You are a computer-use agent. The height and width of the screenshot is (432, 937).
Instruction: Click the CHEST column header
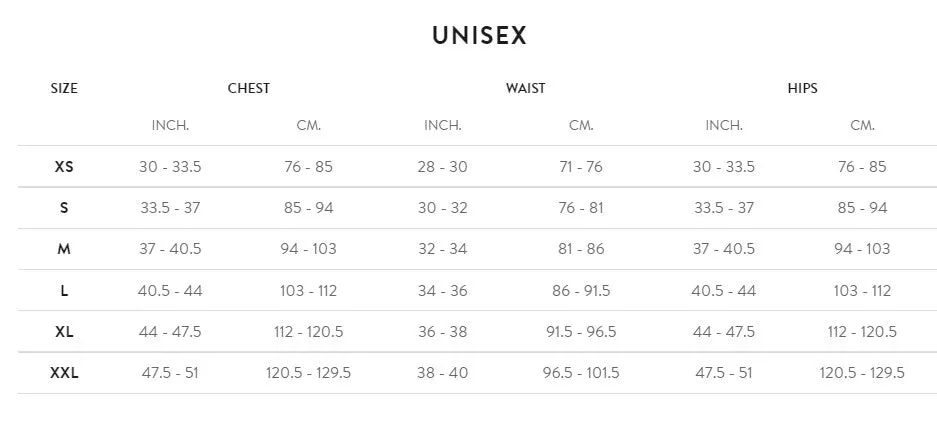click(249, 88)
